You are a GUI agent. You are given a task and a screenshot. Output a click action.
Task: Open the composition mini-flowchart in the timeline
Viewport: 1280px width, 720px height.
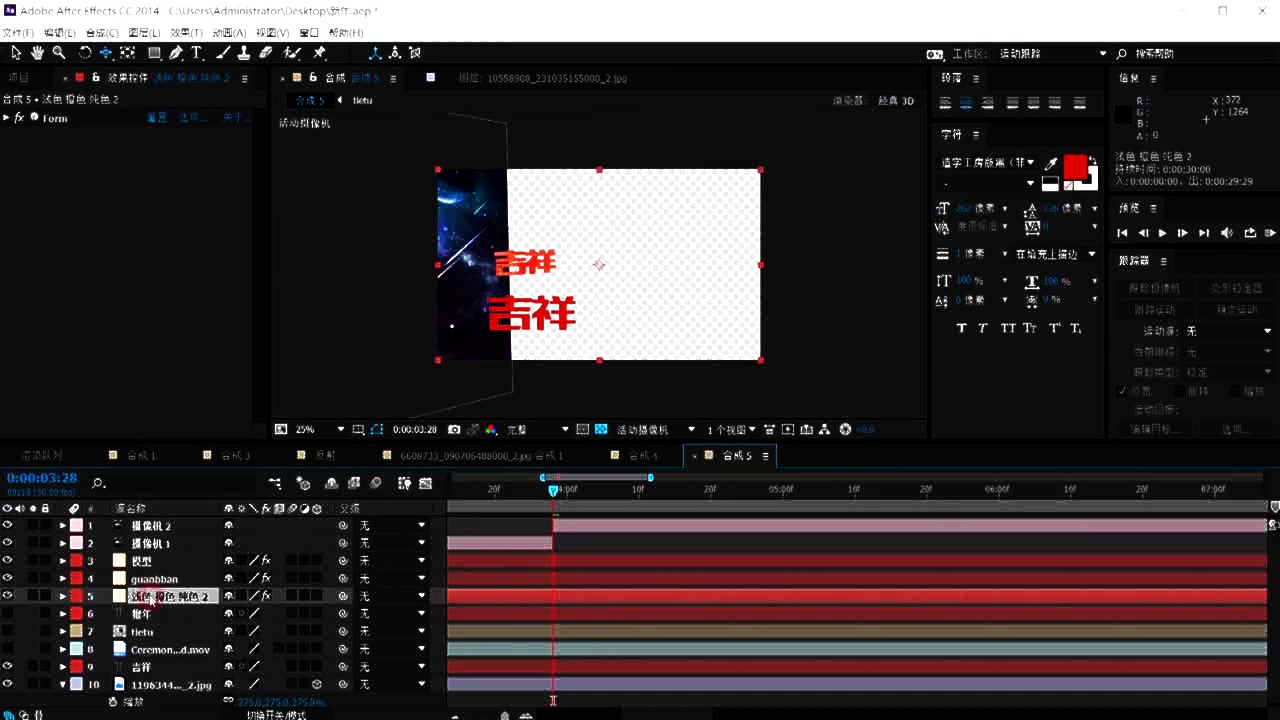click(275, 483)
